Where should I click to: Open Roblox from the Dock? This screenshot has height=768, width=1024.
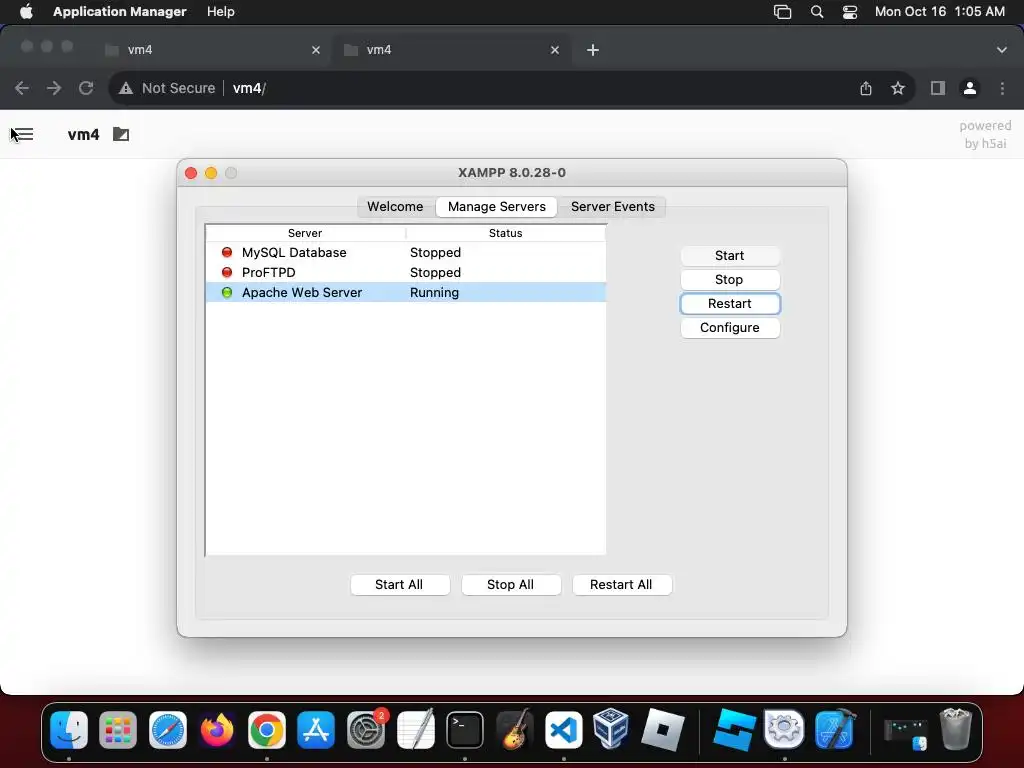[662, 729]
